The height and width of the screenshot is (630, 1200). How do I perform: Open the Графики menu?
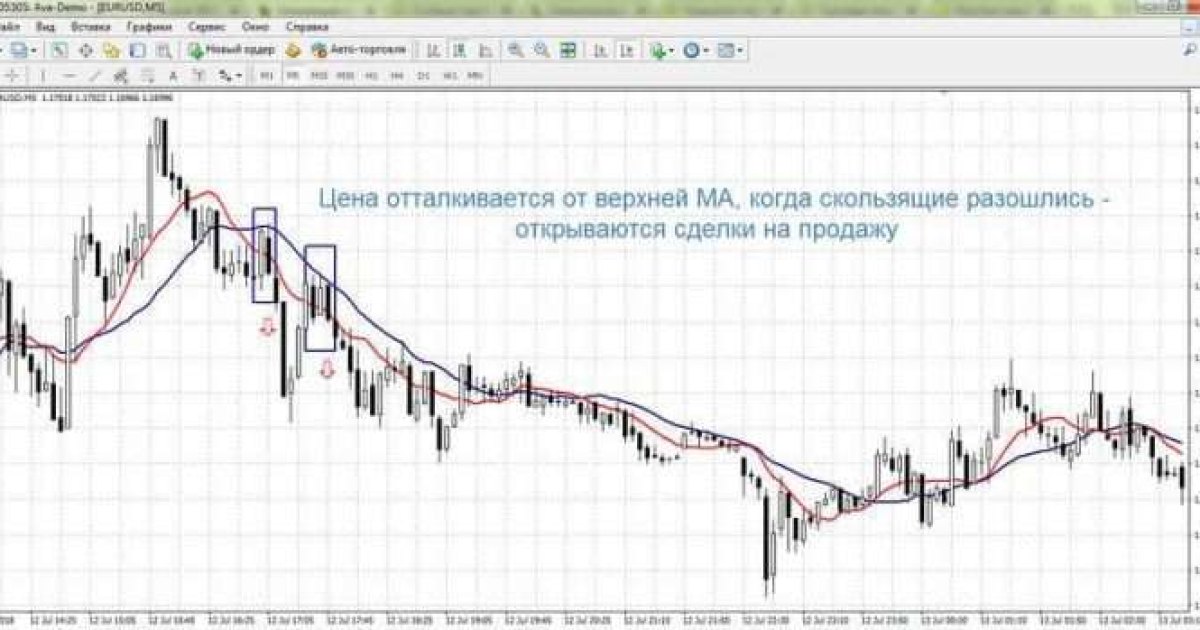[149, 26]
